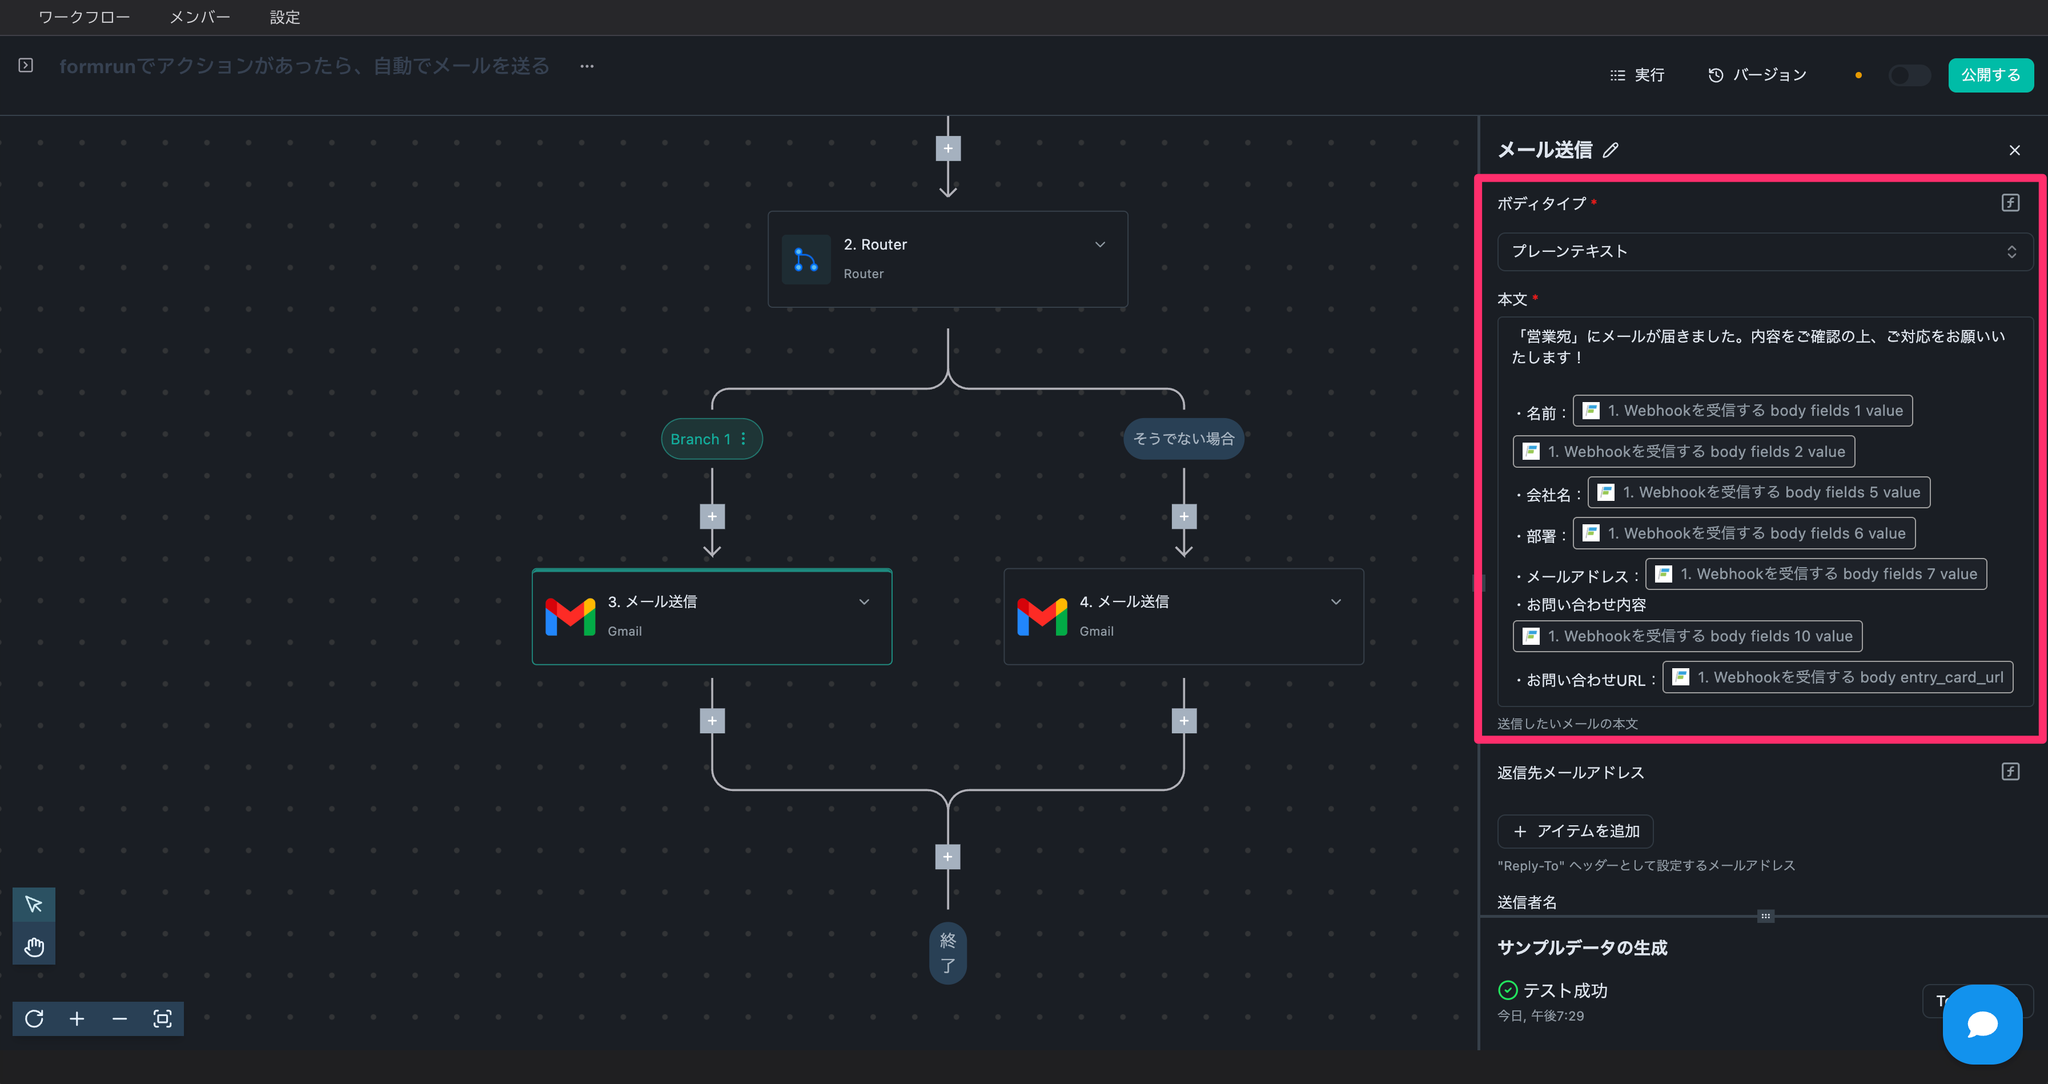This screenshot has width=2048, height=1084.
Task: Zoom in the workflow canvas
Action: pos(77,1018)
